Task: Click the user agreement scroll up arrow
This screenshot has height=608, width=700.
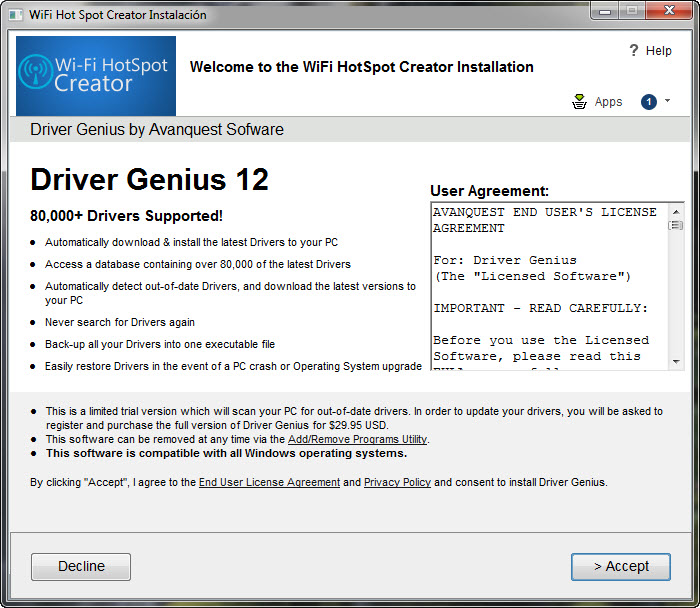Action: [676, 212]
